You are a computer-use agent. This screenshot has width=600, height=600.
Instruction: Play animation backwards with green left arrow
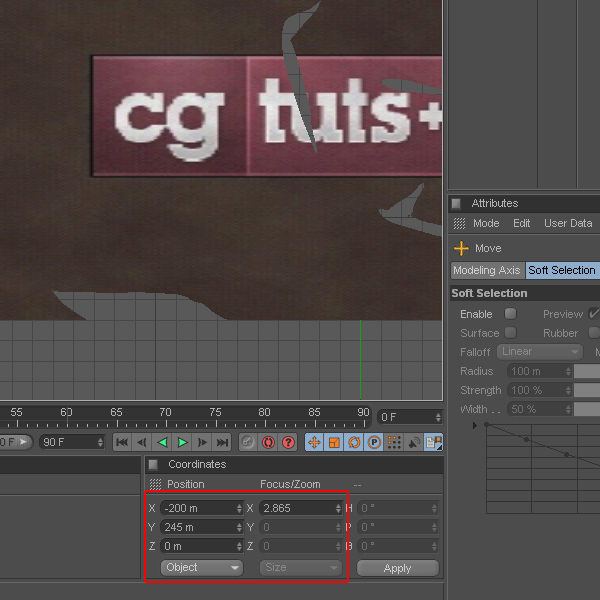(x=162, y=443)
